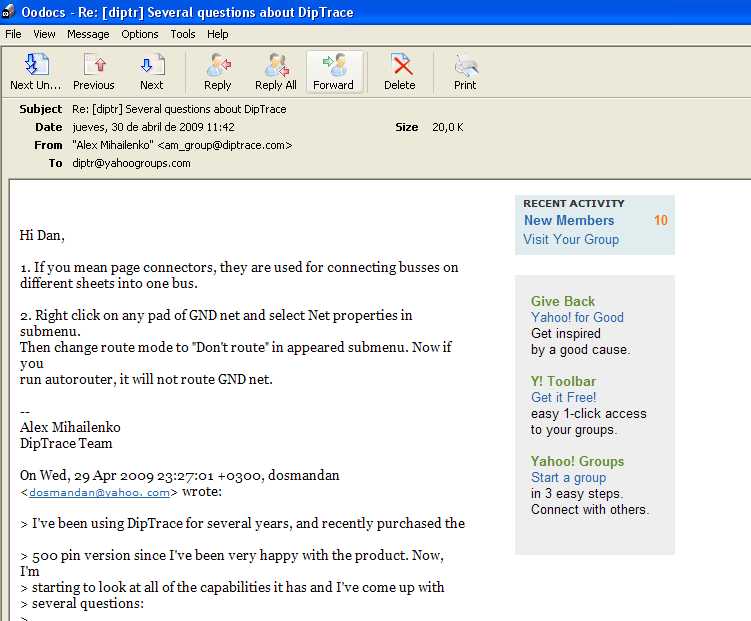Open the Previous message icon
Viewport: 751px width, 621px height.
pos(94,72)
